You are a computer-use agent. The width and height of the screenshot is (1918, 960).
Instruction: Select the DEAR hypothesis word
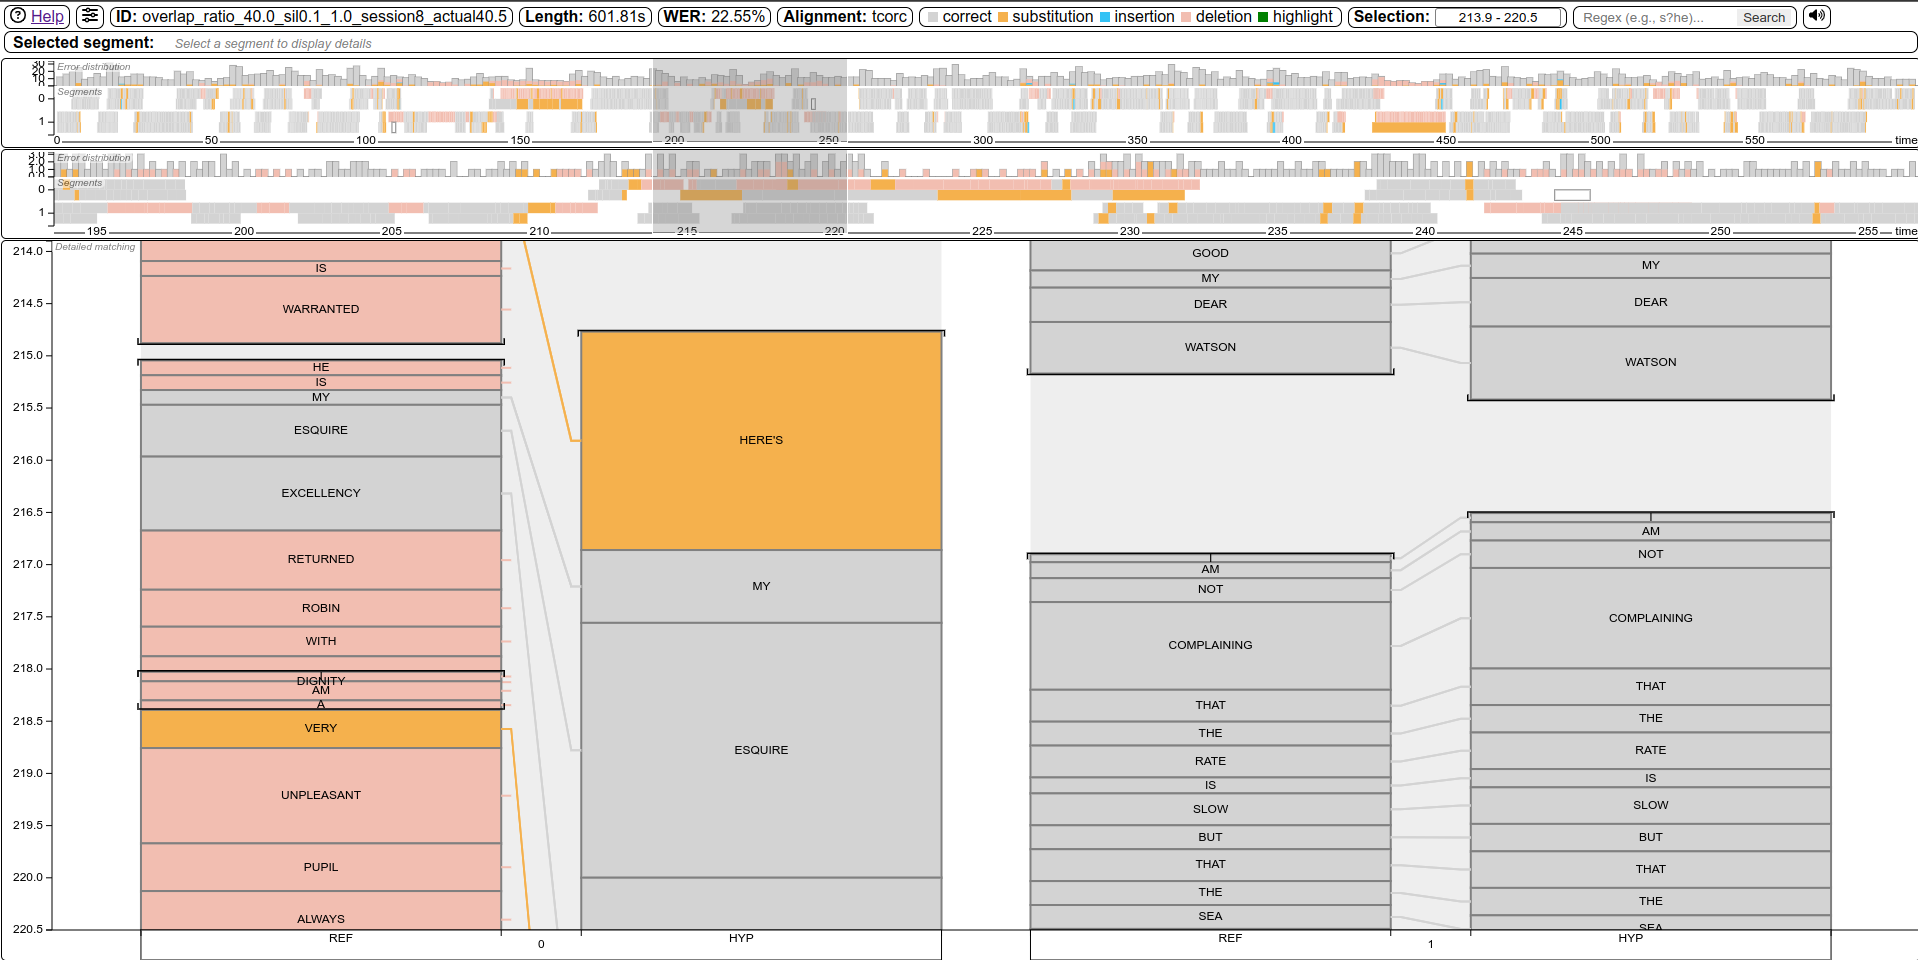point(1650,302)
